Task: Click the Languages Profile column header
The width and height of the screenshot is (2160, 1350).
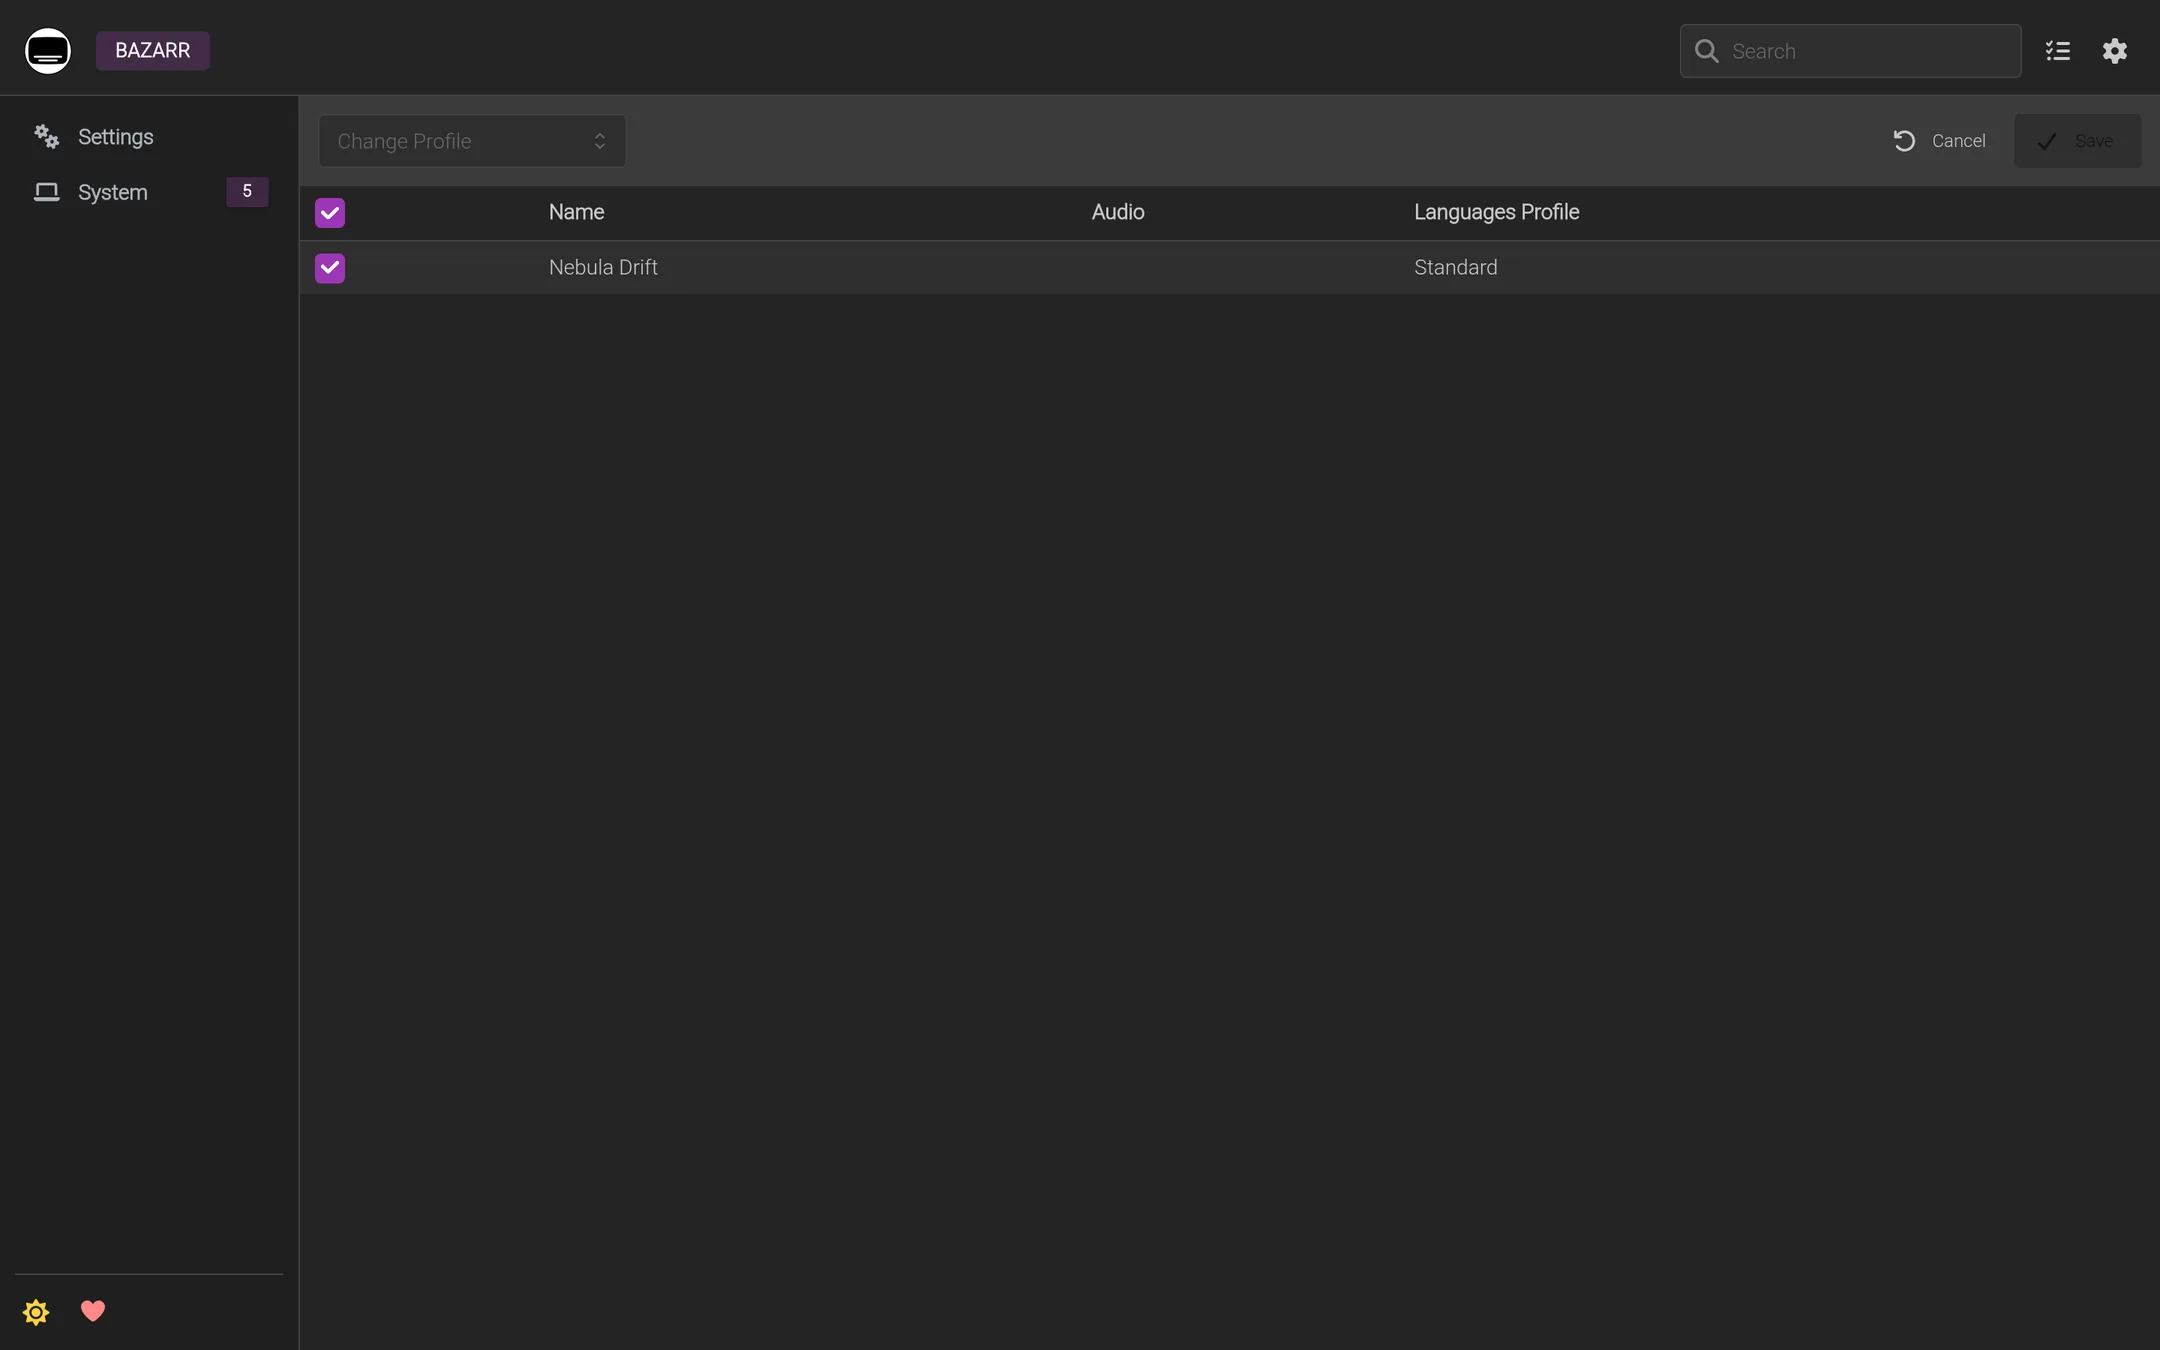Action: click(x=1496, y=212)
